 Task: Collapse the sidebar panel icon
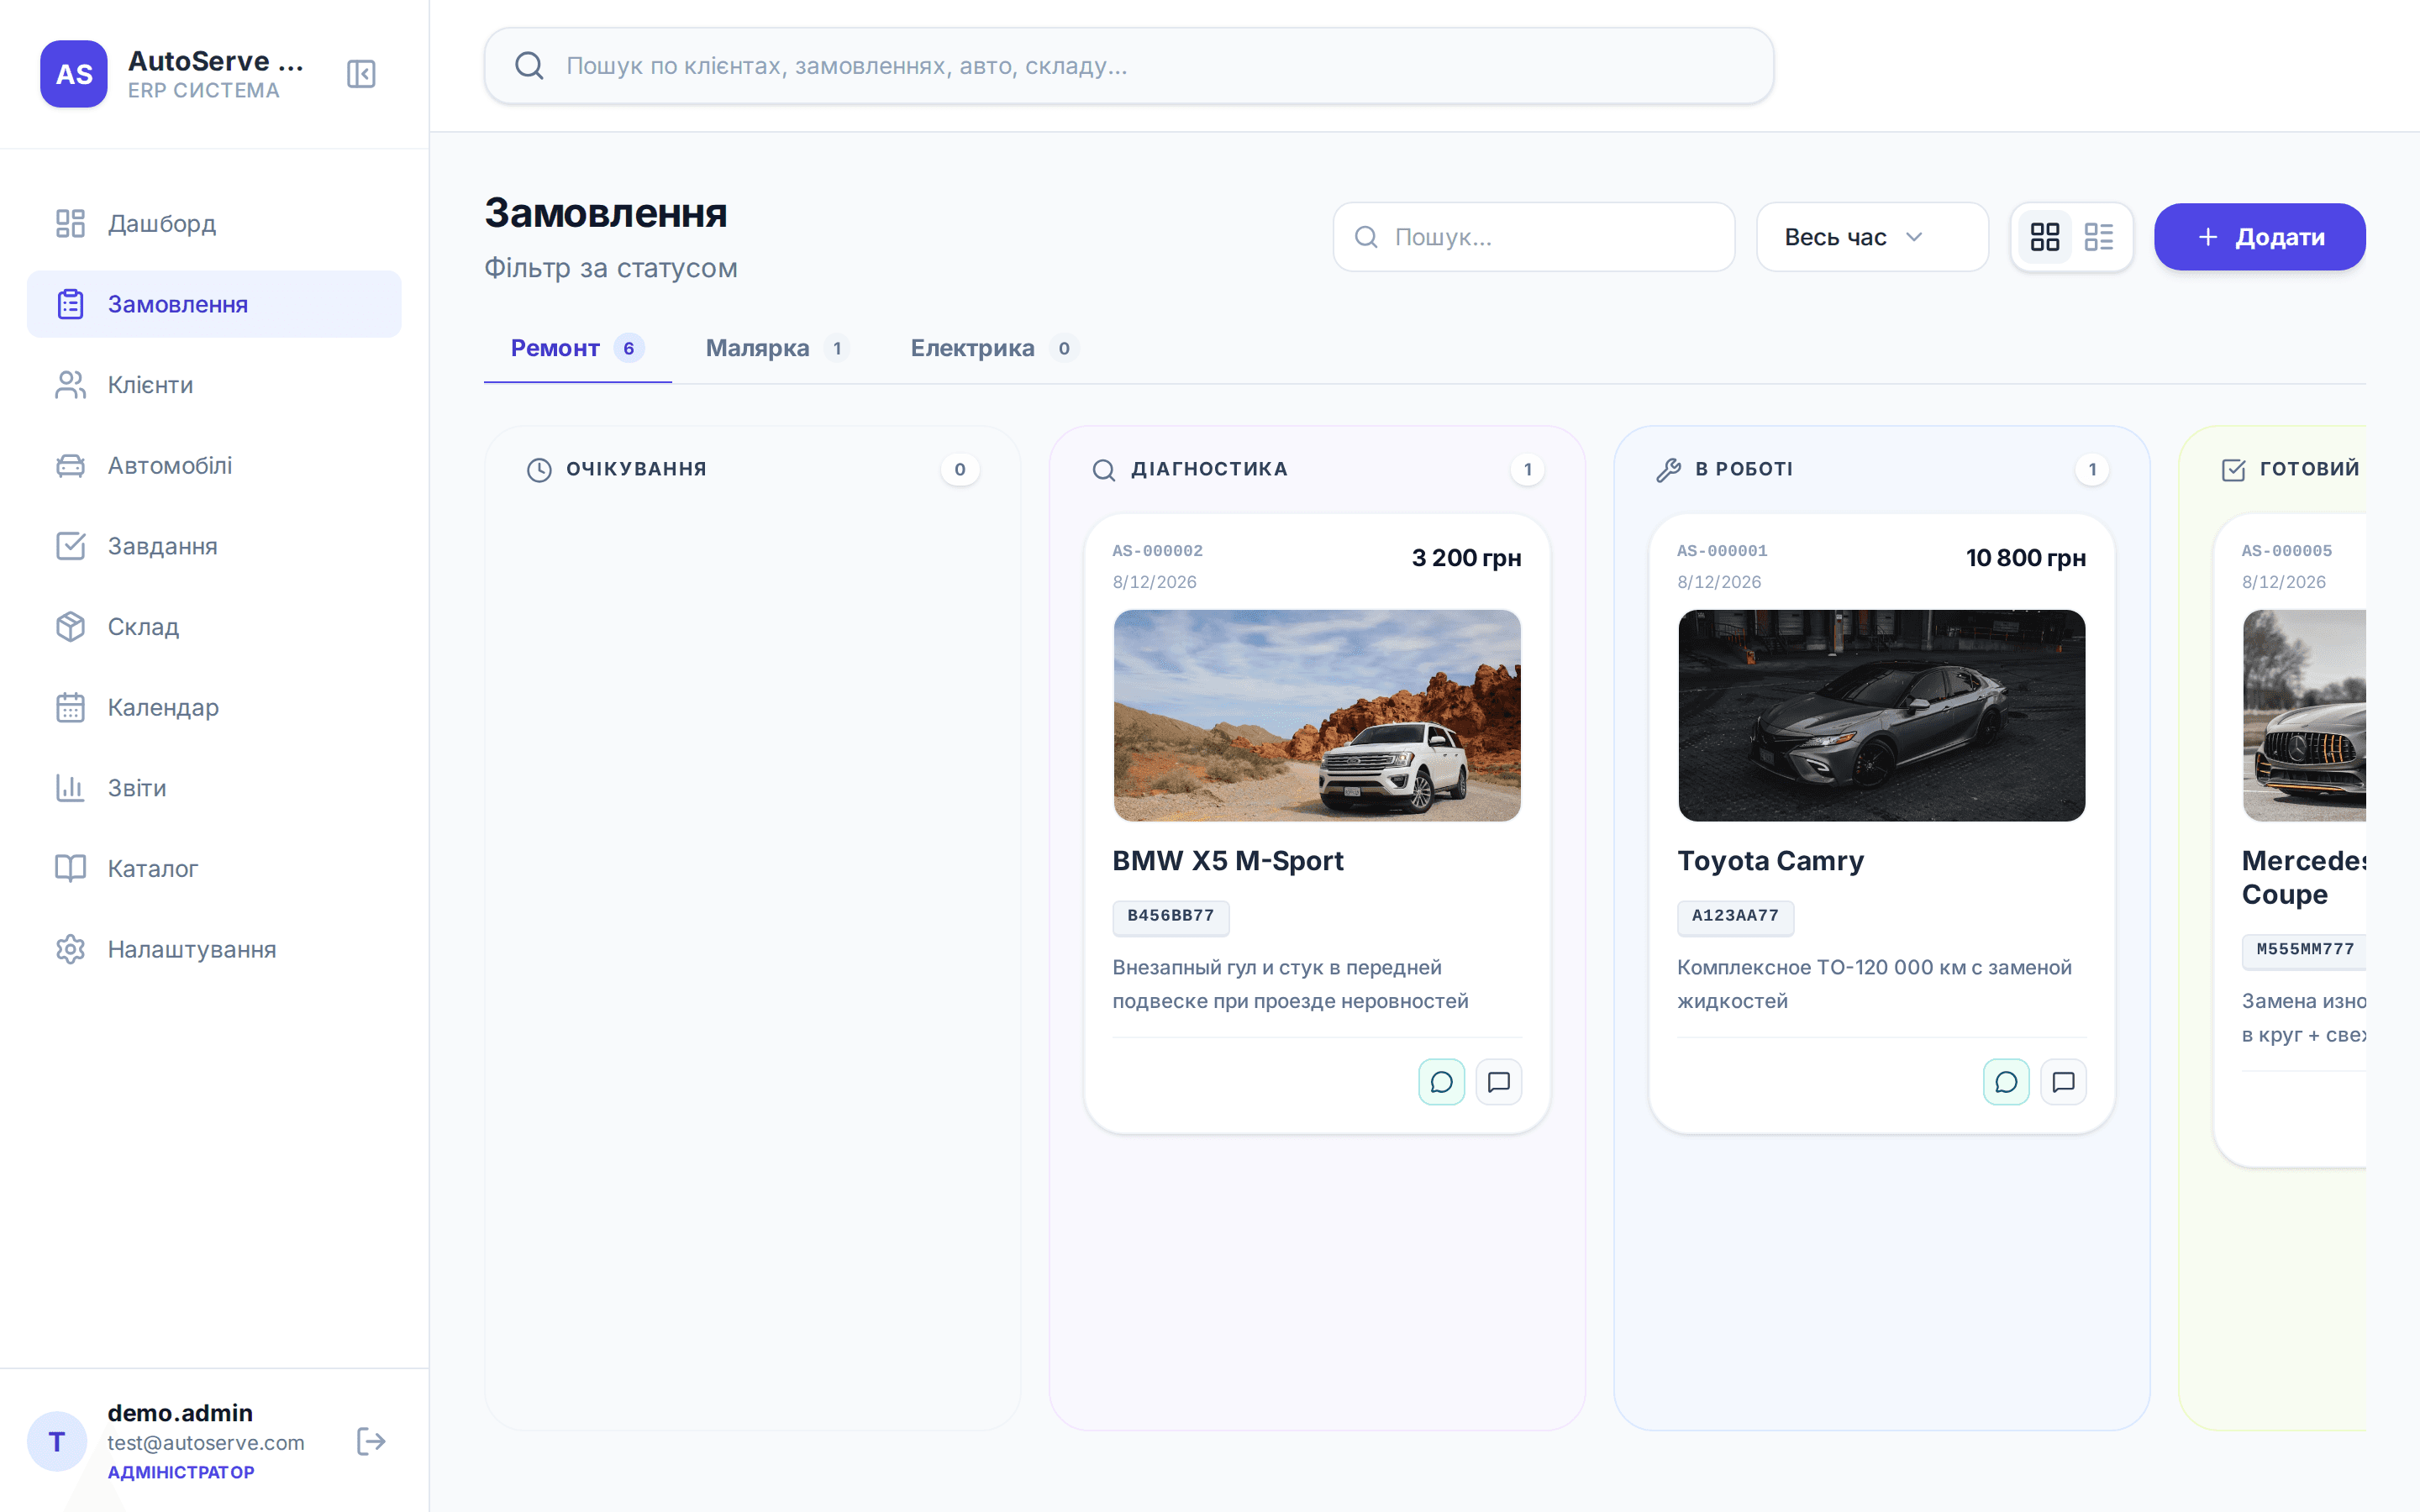pyautogui.click(x=361, y=74)
